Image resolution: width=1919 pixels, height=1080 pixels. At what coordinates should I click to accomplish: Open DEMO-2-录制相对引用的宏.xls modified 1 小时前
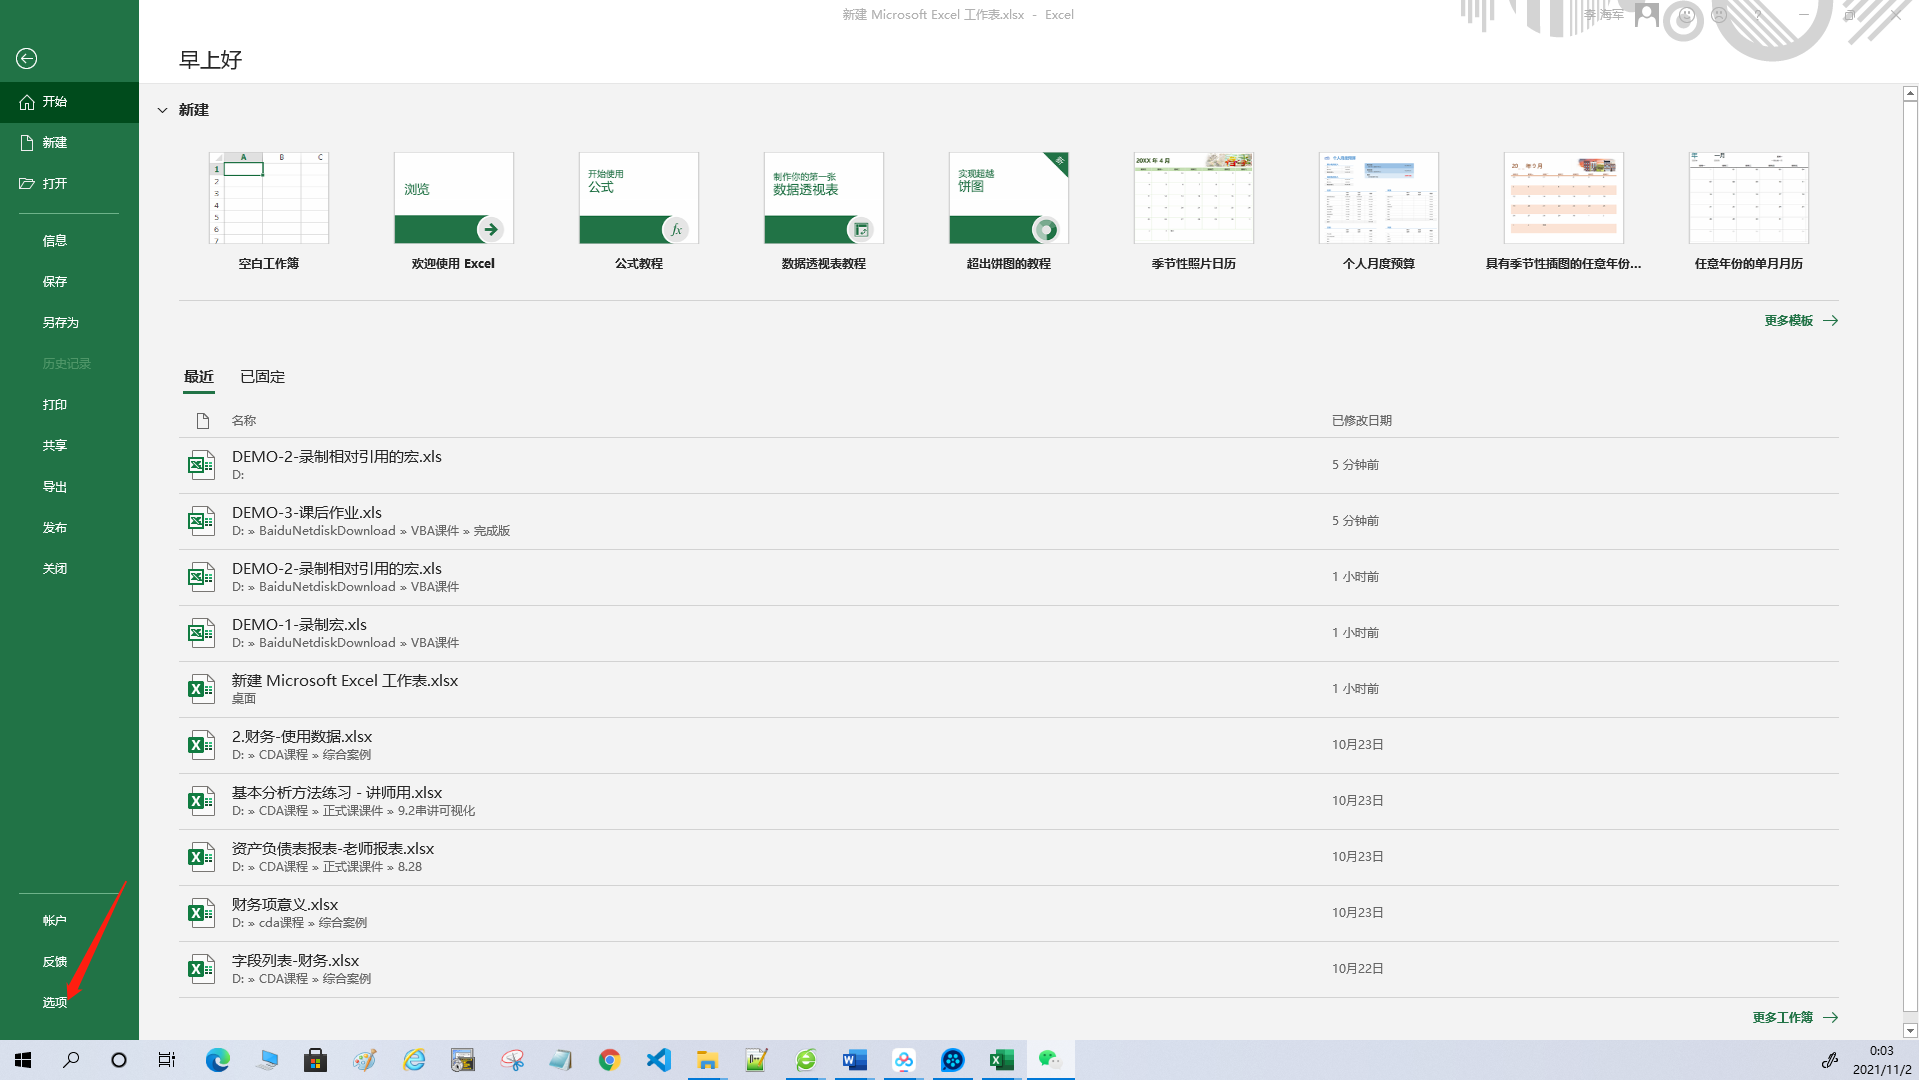pos(1009,578)
